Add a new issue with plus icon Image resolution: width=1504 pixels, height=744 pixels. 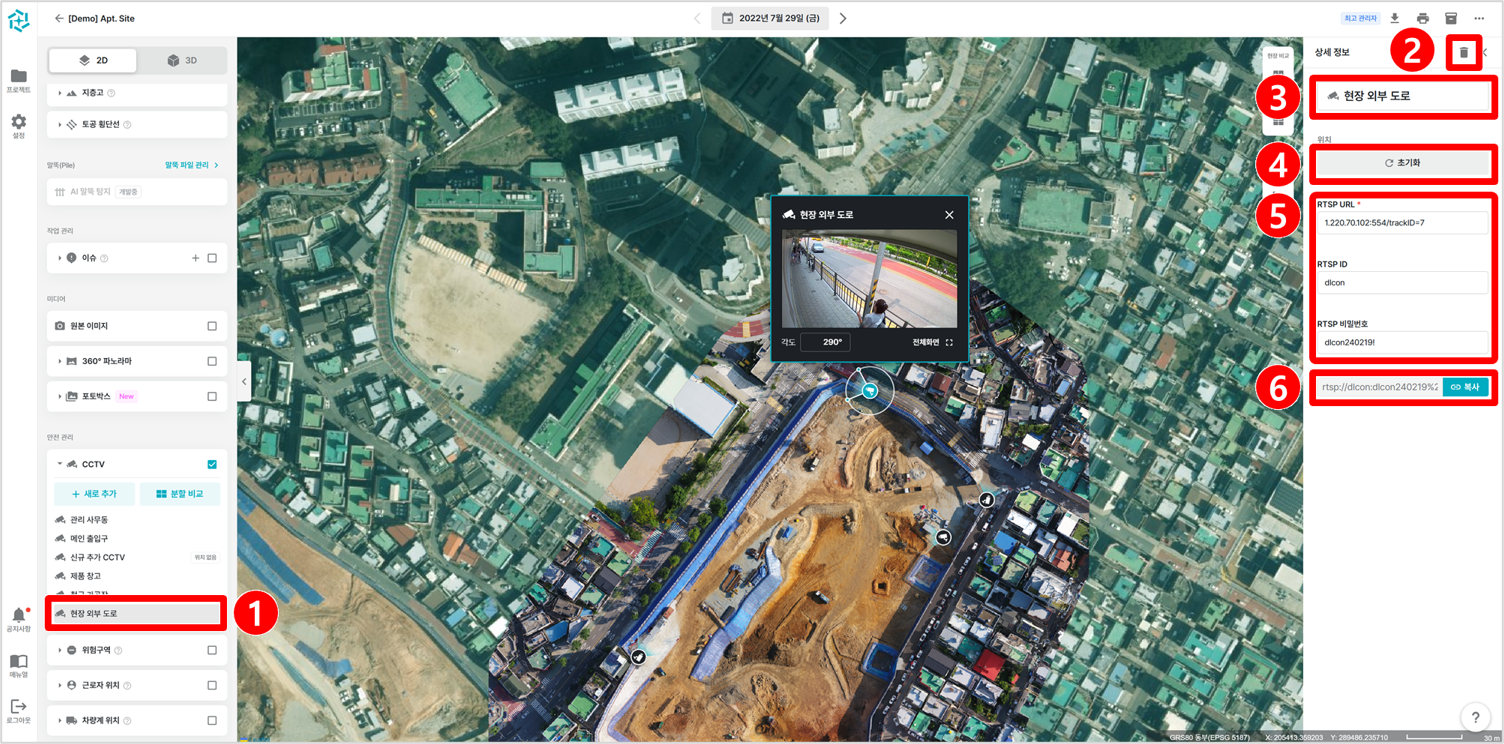[195, 258]
